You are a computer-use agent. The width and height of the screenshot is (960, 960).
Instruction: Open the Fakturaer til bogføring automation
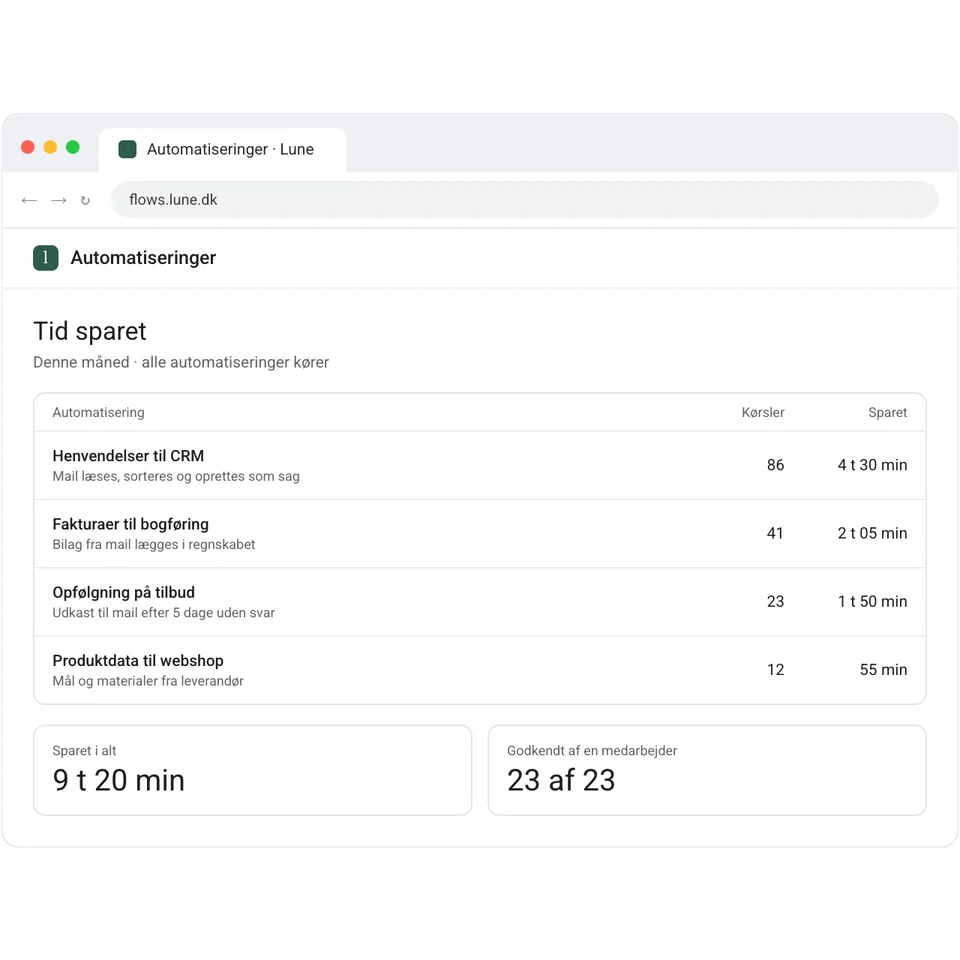480,534
